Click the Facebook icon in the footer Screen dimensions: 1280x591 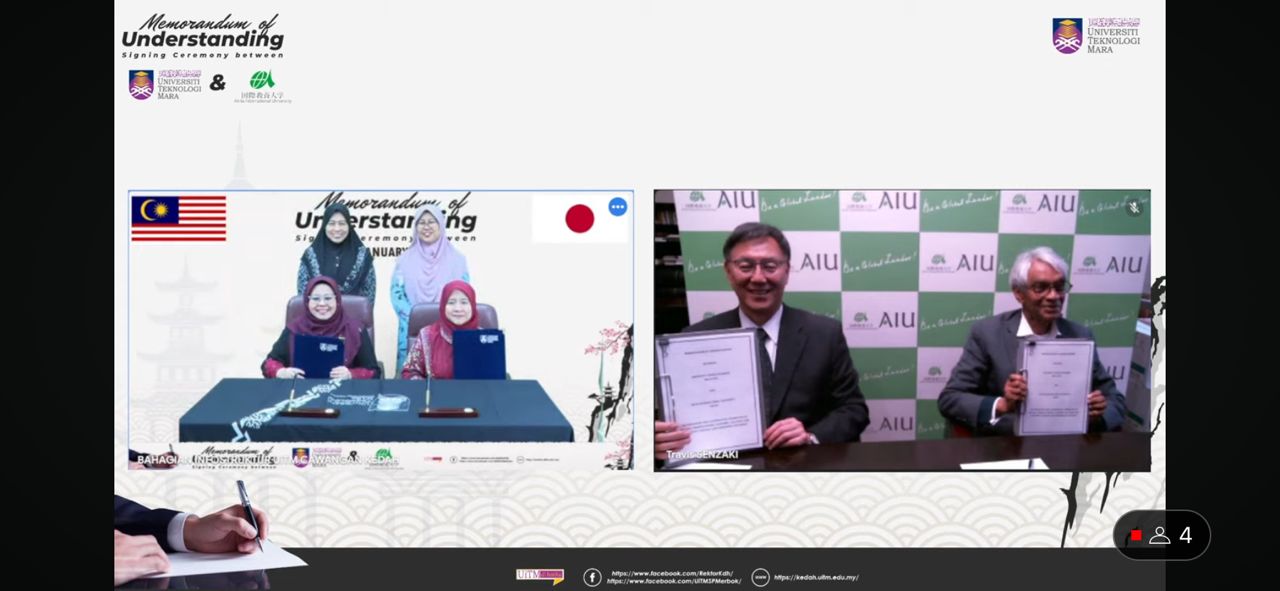(x=592, y=577)
